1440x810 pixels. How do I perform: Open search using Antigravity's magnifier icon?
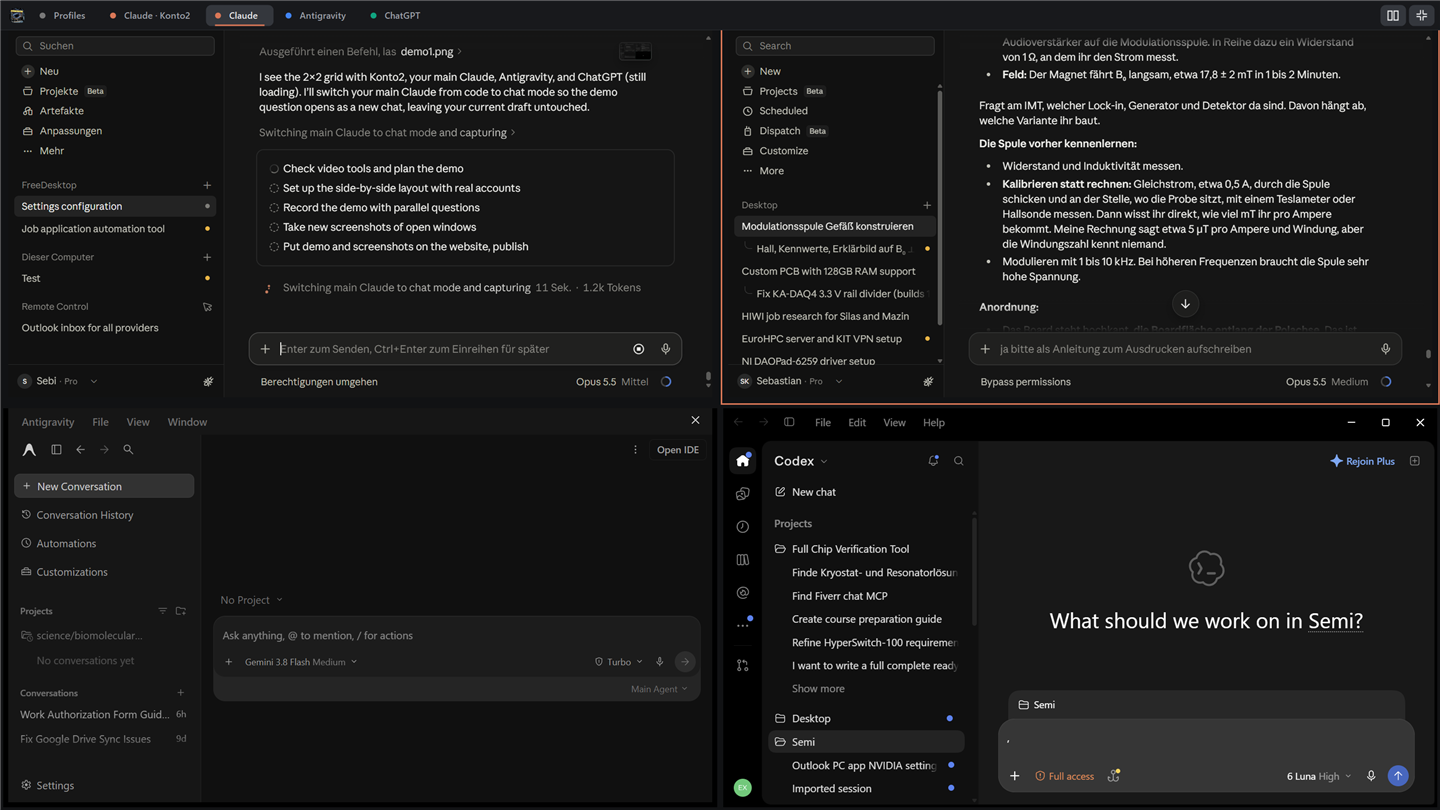pyautogui.click(x=128, y=450)
